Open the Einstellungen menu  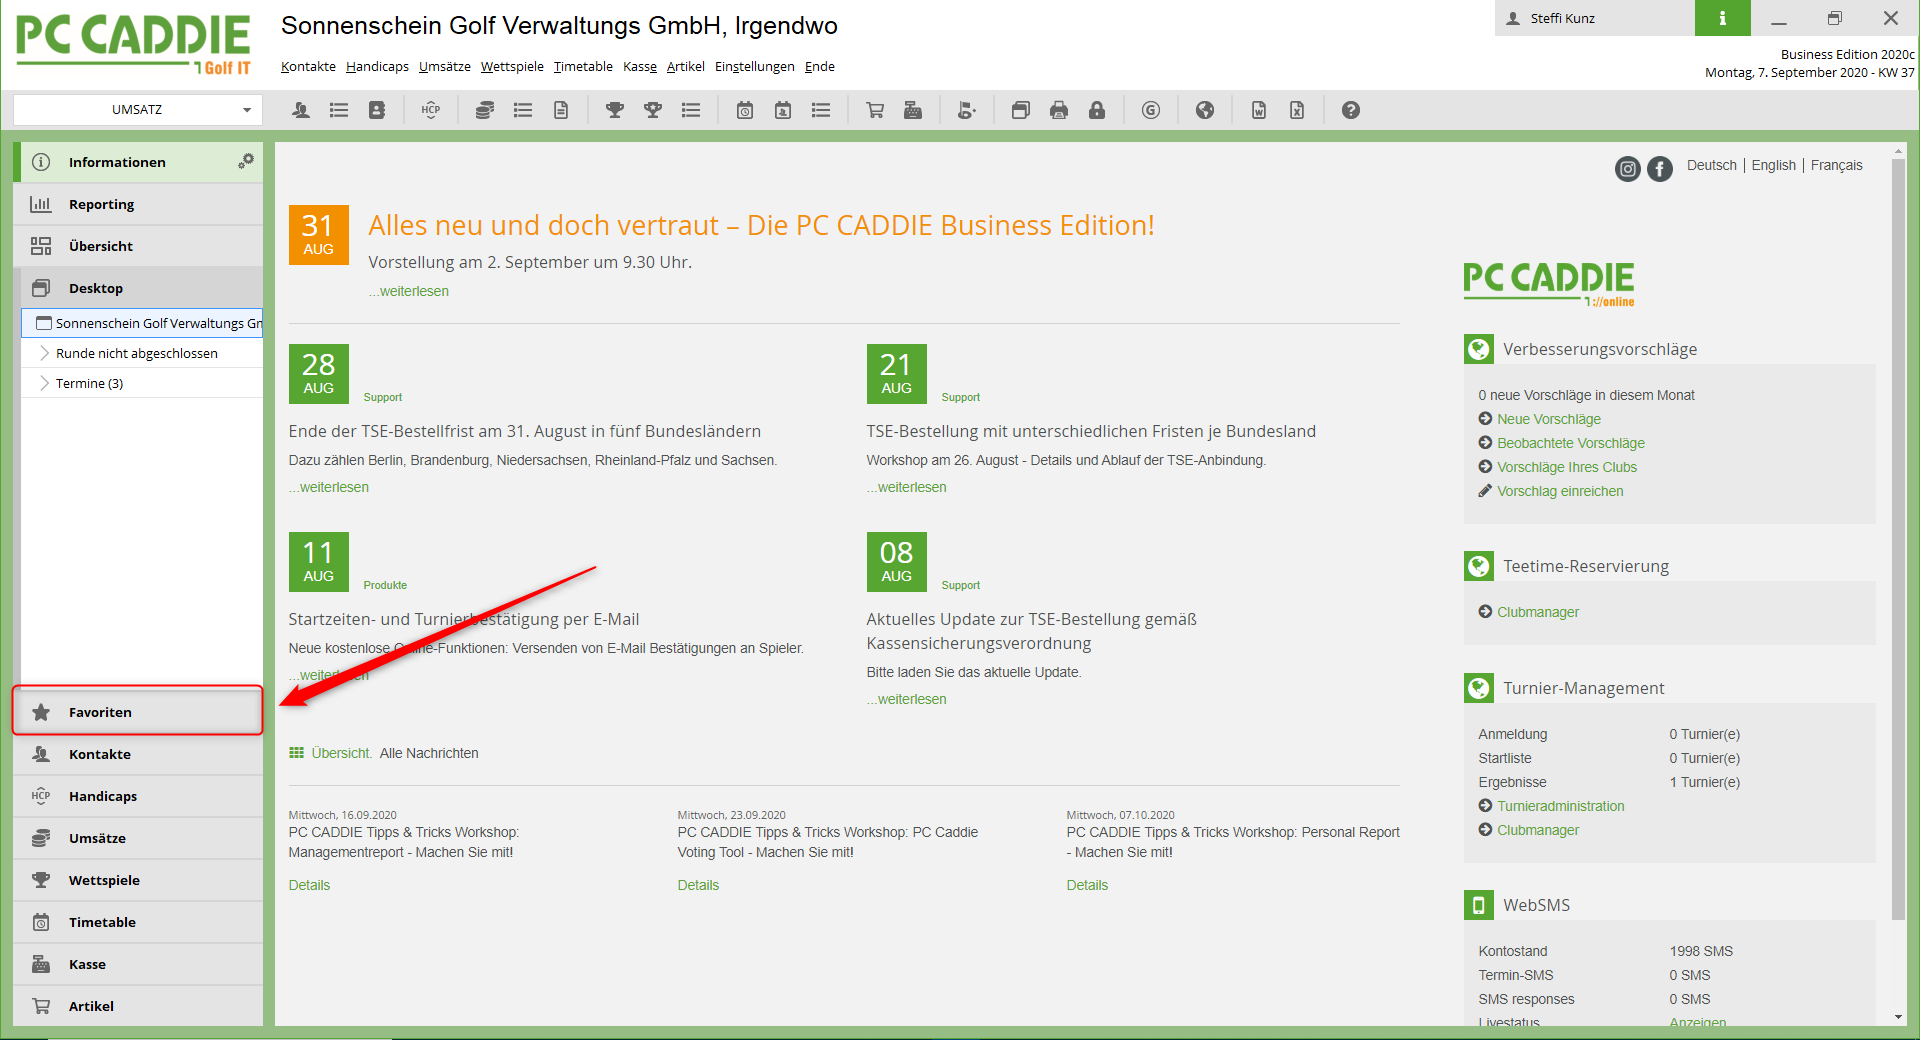(755, 67)
